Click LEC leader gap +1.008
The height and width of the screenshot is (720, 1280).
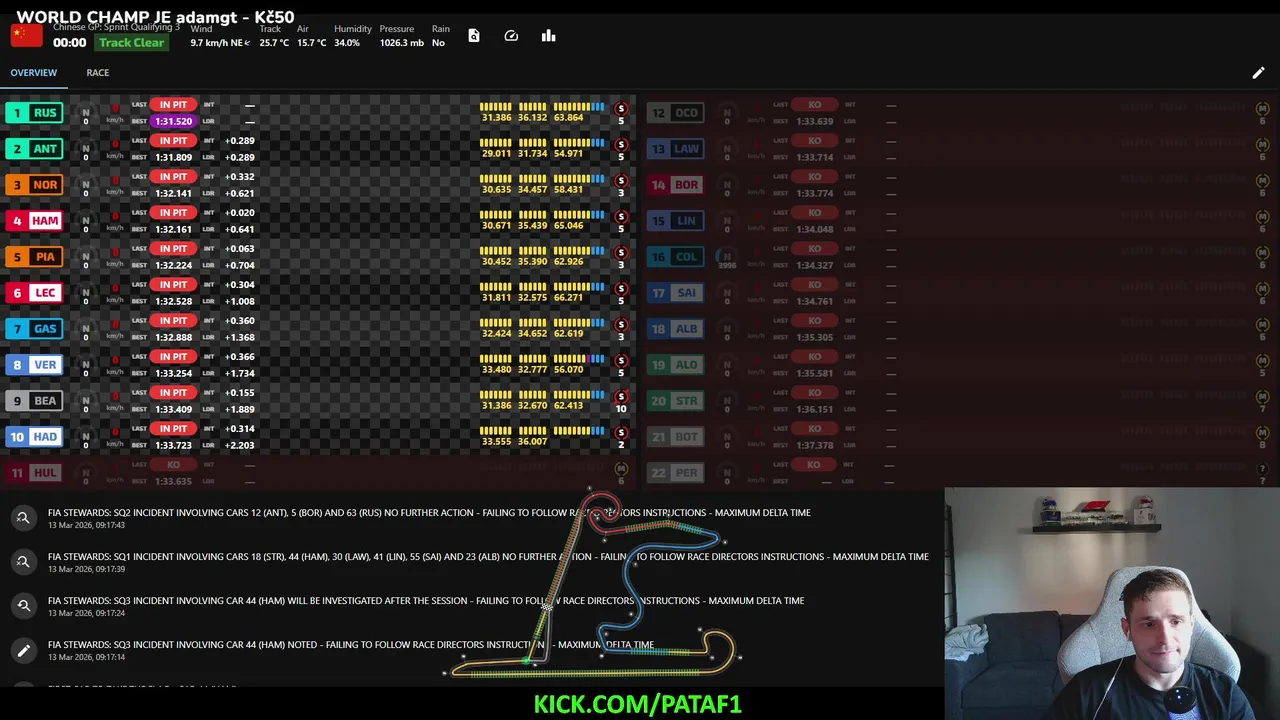[239, 301]
